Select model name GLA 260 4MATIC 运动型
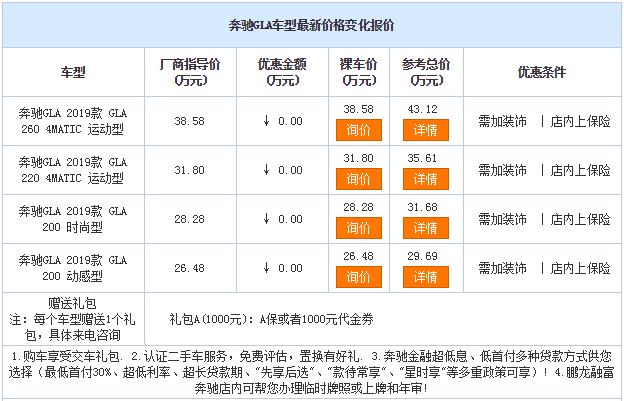624x401 pixels. (73, 121)
